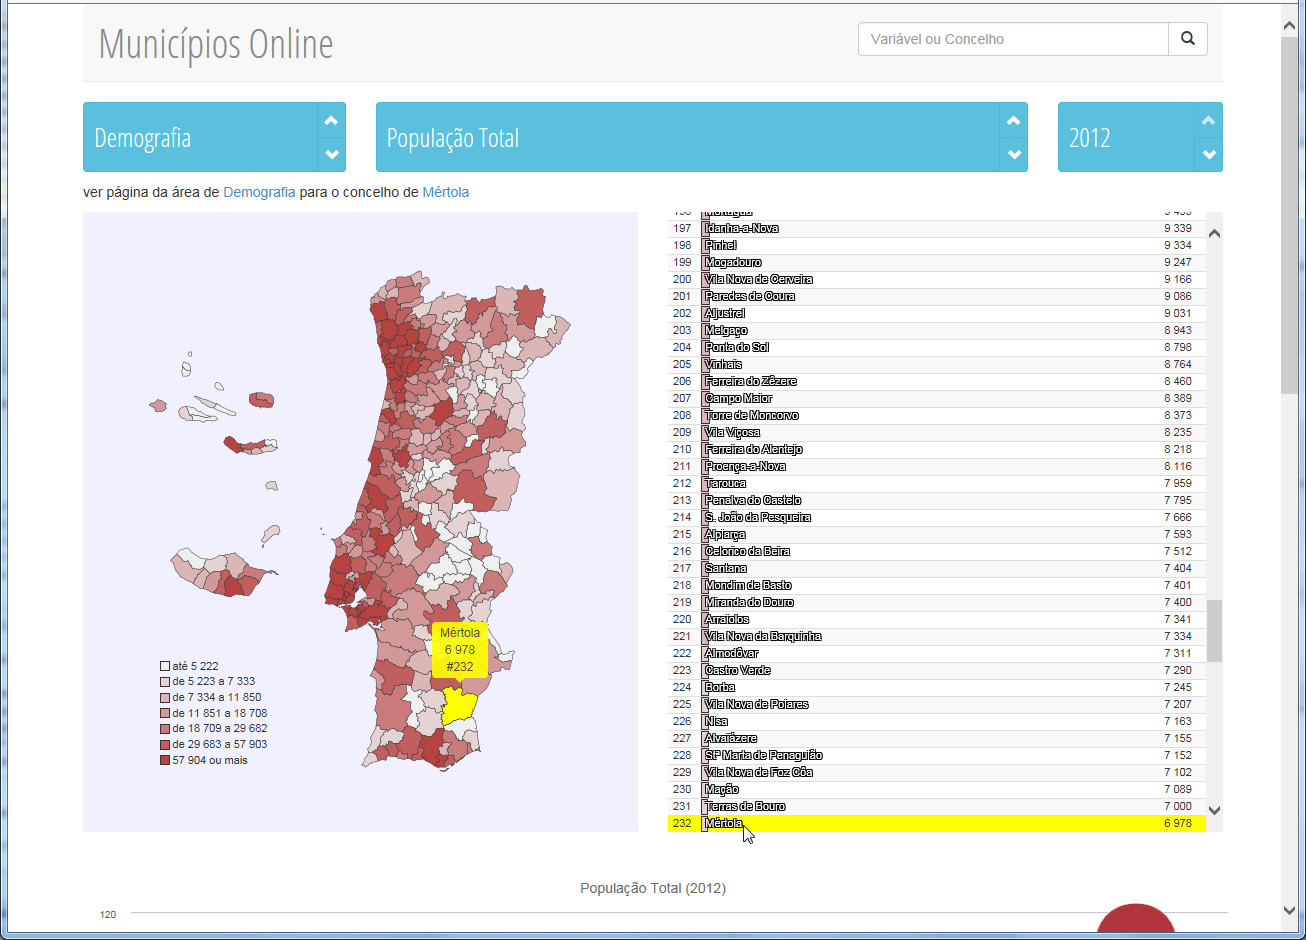Click down arrow on Demografia selector
This screenshot has height=940, width=1306.
click(331, 154)
